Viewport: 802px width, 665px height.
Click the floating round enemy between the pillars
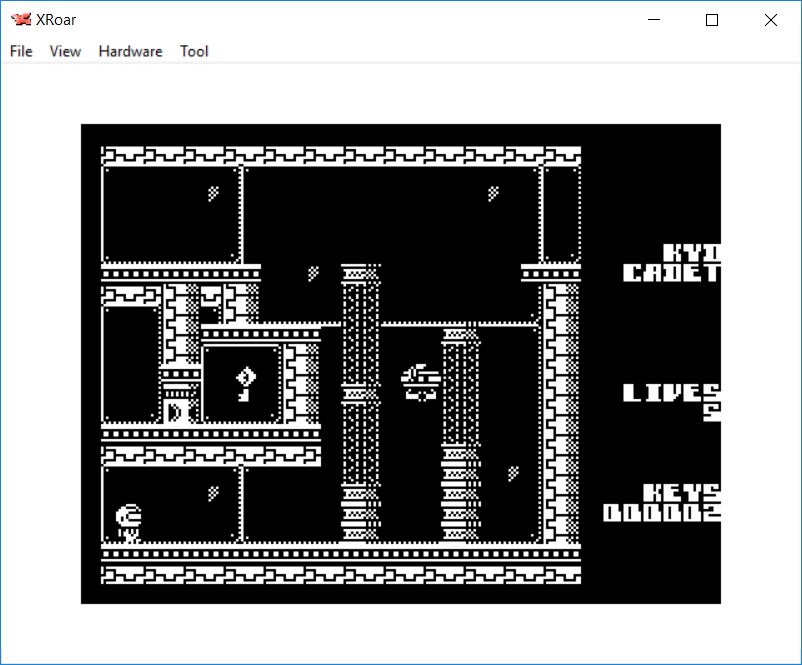pyautogui.click(x=421, y=381)
